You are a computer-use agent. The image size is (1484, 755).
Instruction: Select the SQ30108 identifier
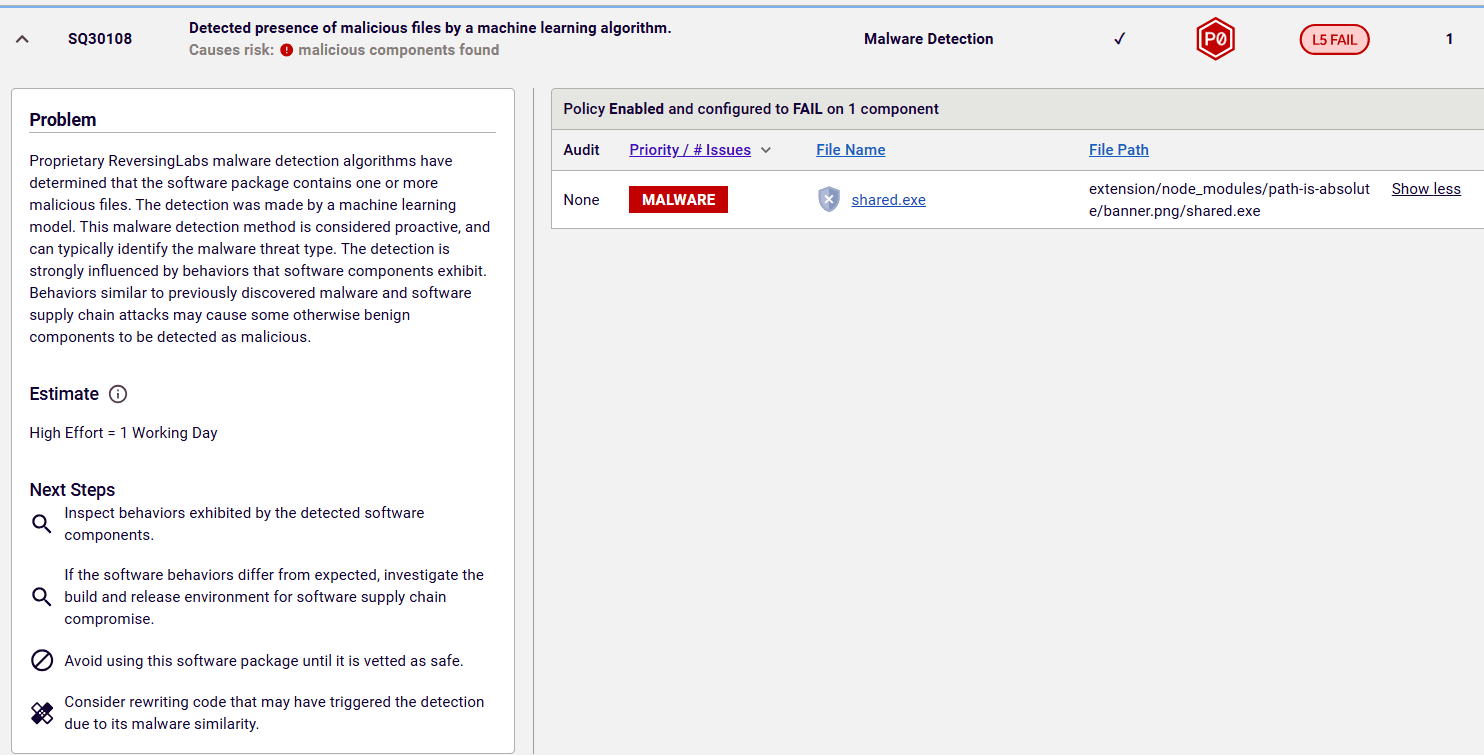pyautogui.click(x=99, y=38)
